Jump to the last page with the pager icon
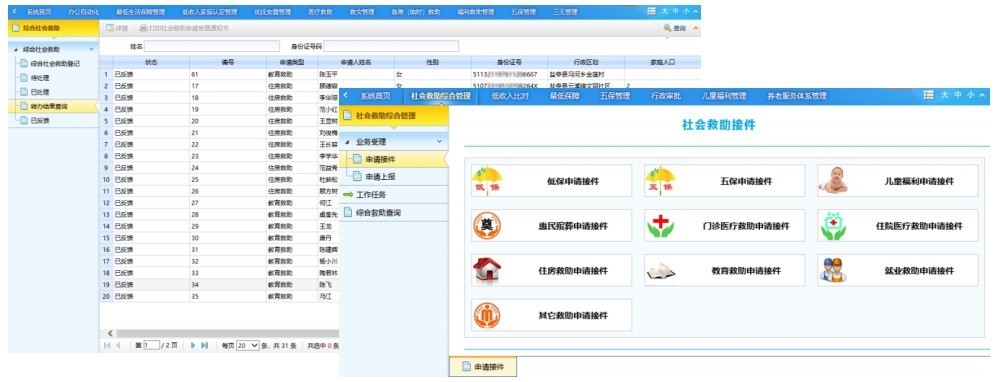This screenshot has height=382, width=994. pyautogui.click(x=204, y=345)
